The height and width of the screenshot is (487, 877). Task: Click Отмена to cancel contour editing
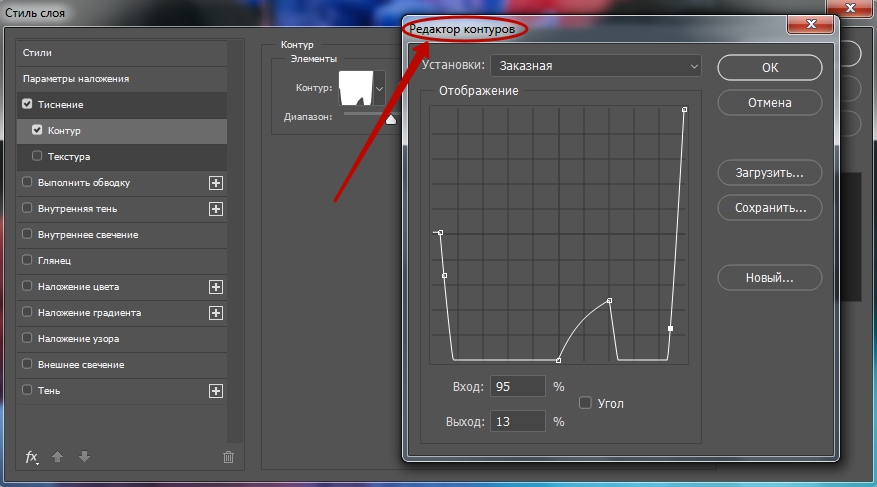coord(770,103)
